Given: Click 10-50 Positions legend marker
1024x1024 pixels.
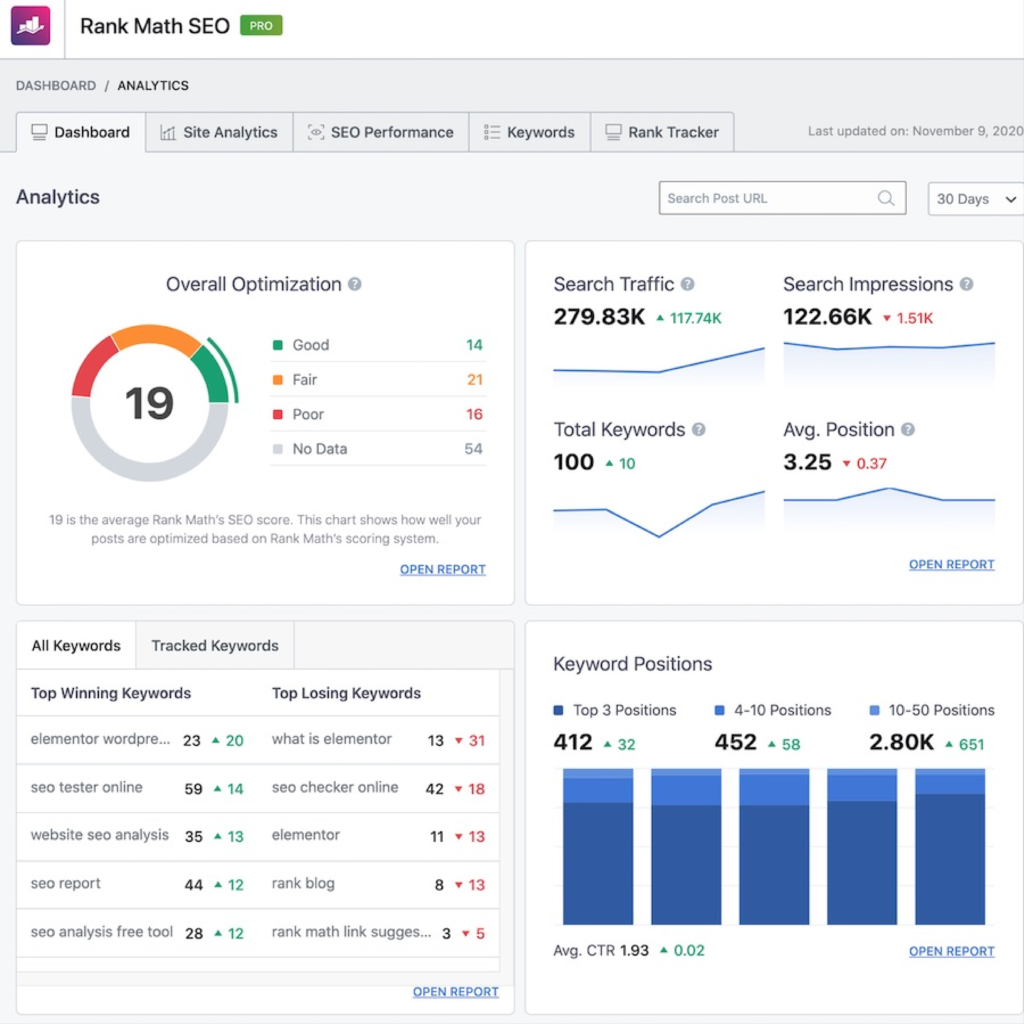Looking at the screenshot, I should (874, 710).
